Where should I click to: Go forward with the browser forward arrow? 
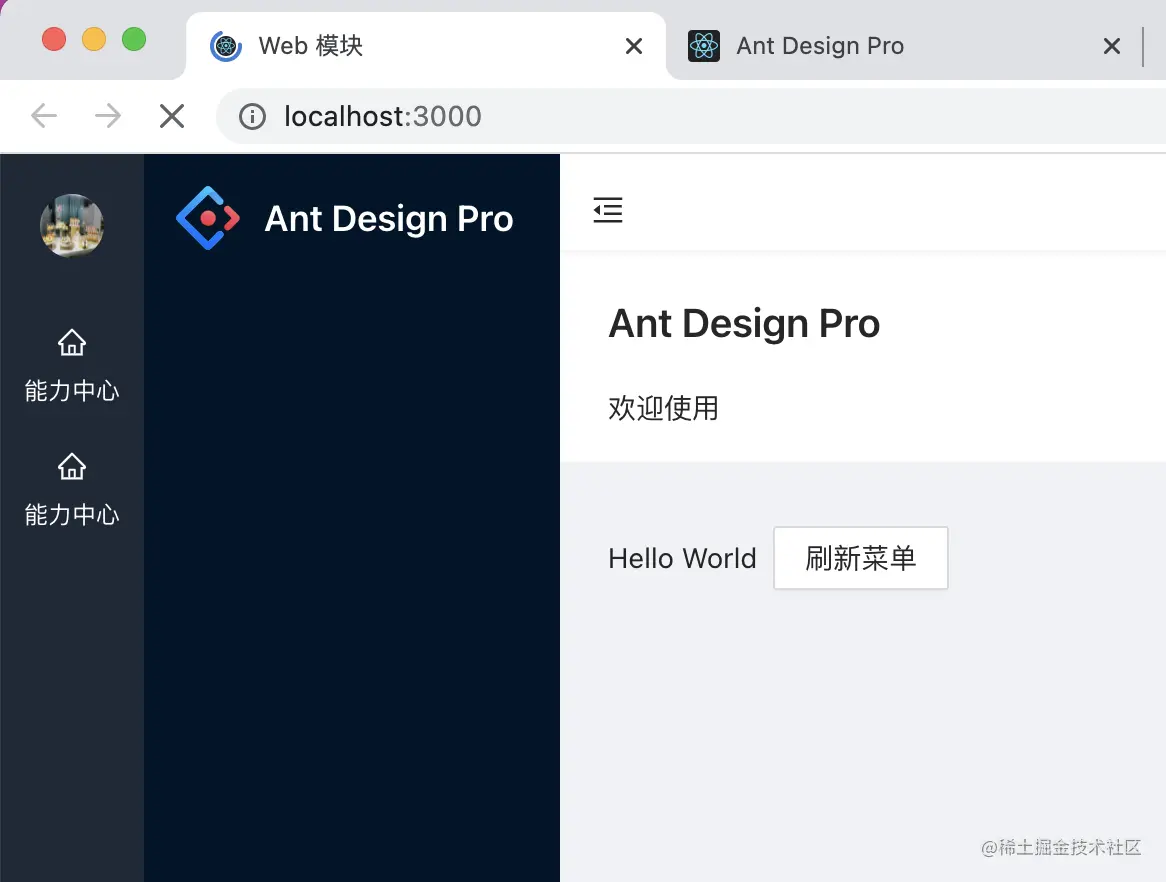click(x=108, y=115)
